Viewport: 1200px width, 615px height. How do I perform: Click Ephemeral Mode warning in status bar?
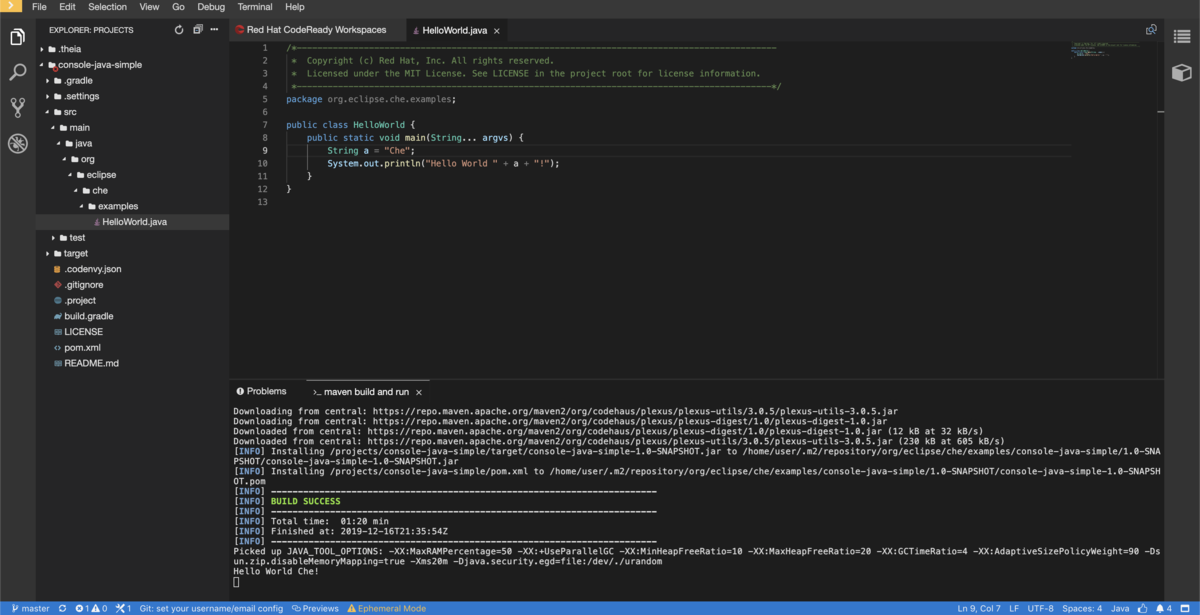tap(386, 608)
